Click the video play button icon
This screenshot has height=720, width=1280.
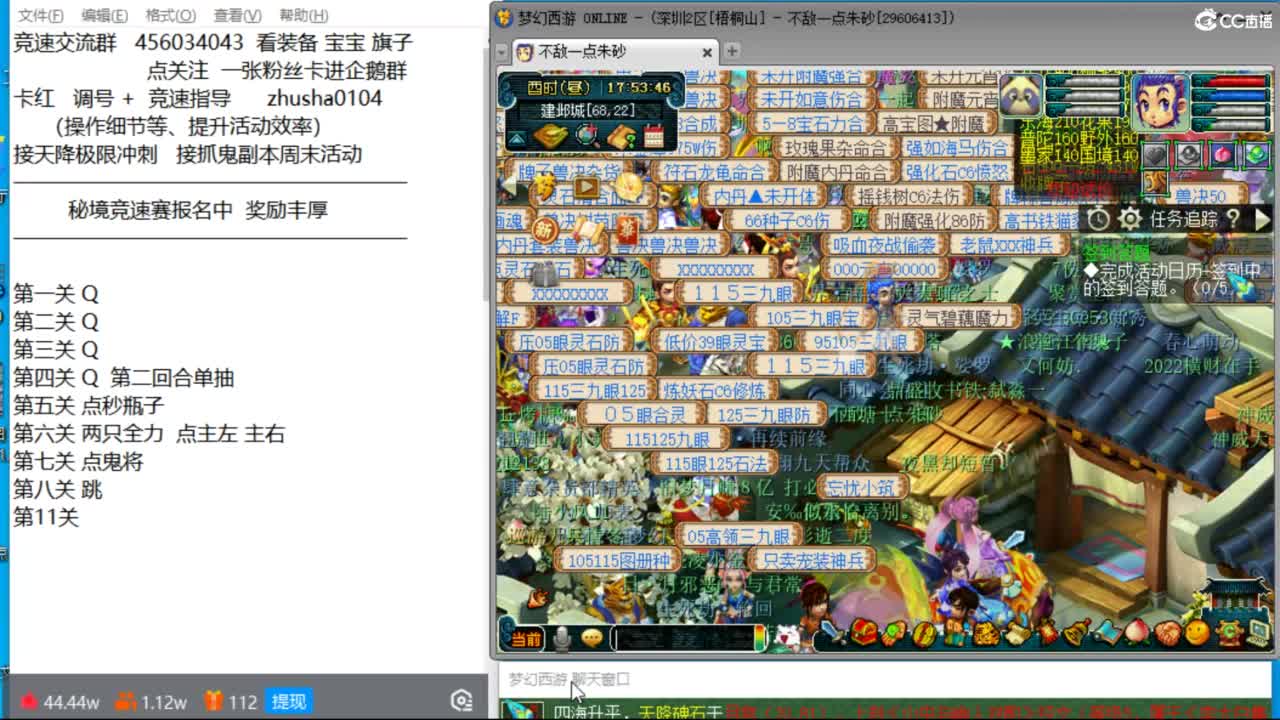585,188
